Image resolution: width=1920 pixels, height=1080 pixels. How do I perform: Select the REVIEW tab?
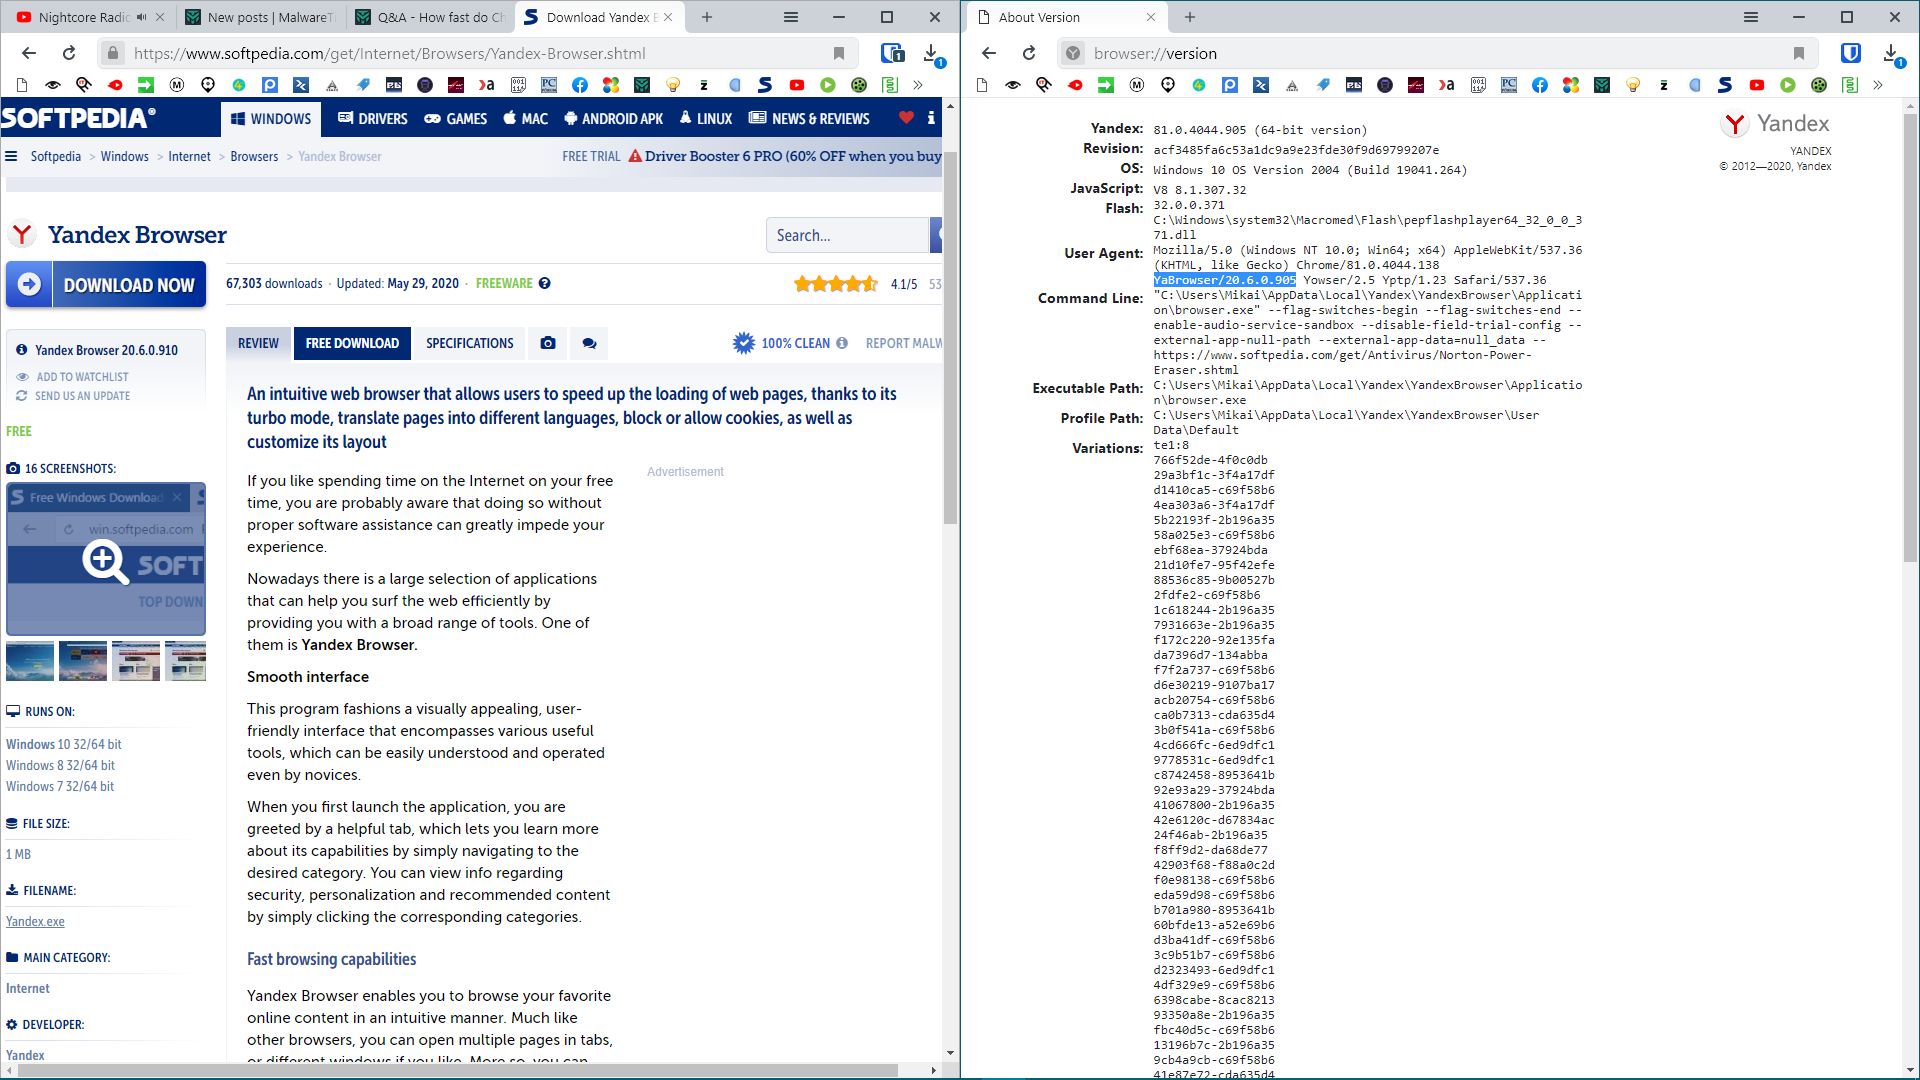point(258,343)
